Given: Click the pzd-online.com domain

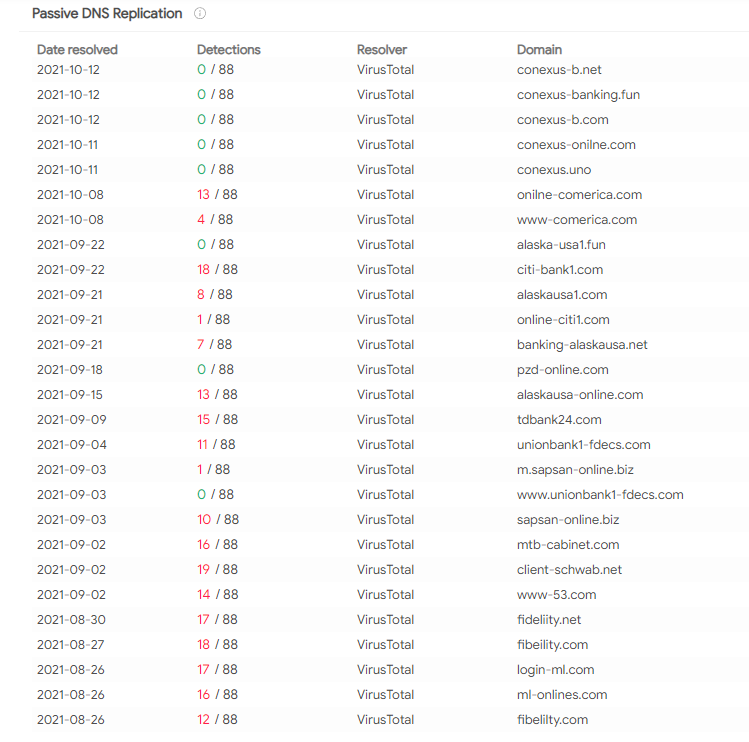Looking at the screenshot, I should coord(563,370).
